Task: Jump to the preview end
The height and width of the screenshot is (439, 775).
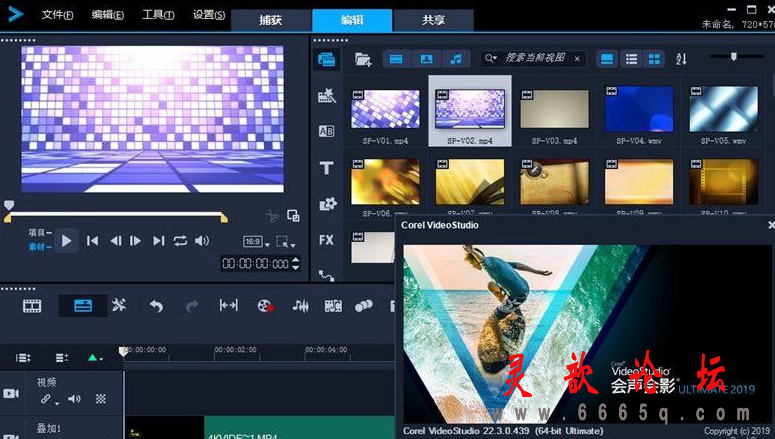Action: click(158, 241)
